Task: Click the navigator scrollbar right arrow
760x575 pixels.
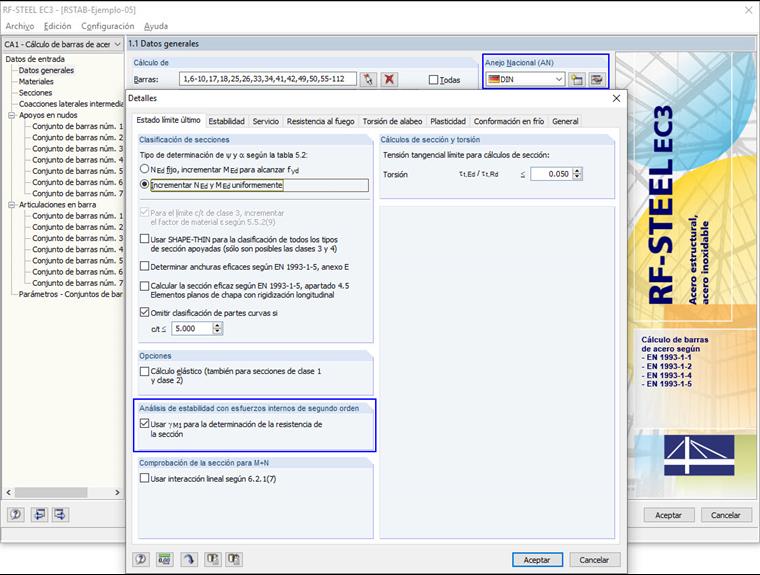Action: click(x=117, y=492)
